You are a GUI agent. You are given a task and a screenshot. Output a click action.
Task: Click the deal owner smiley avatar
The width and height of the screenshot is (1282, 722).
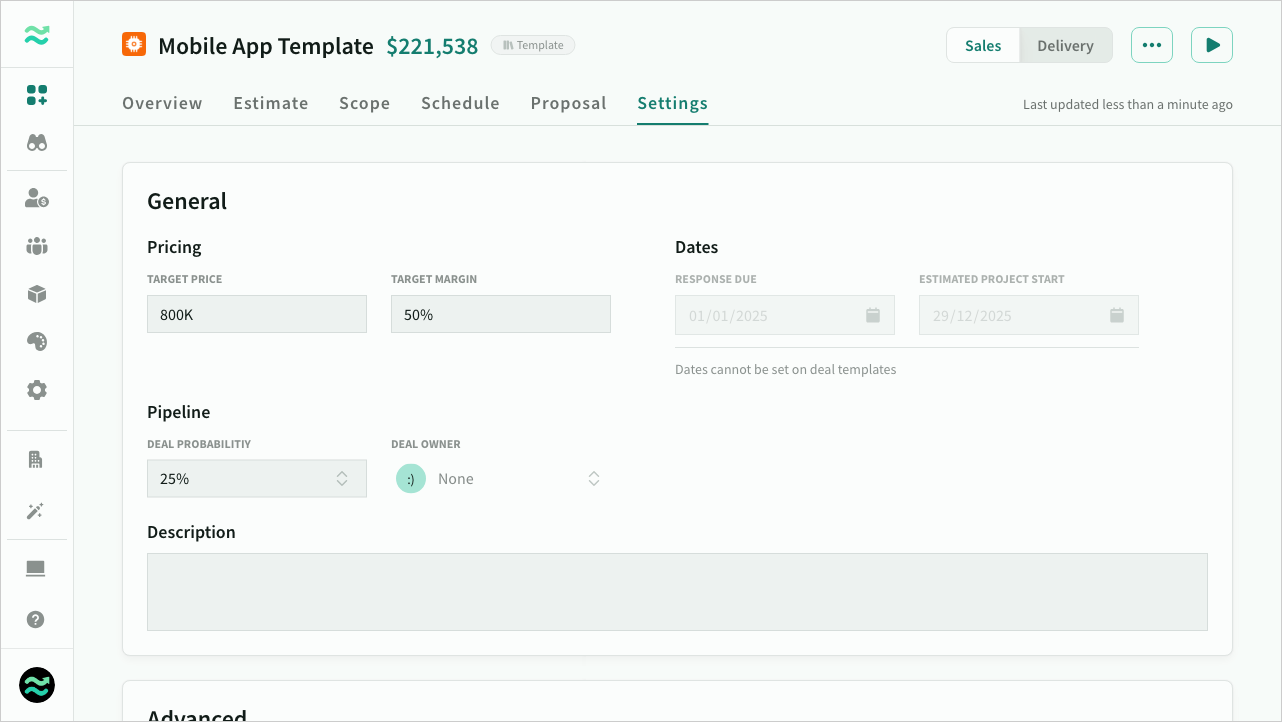411,479
